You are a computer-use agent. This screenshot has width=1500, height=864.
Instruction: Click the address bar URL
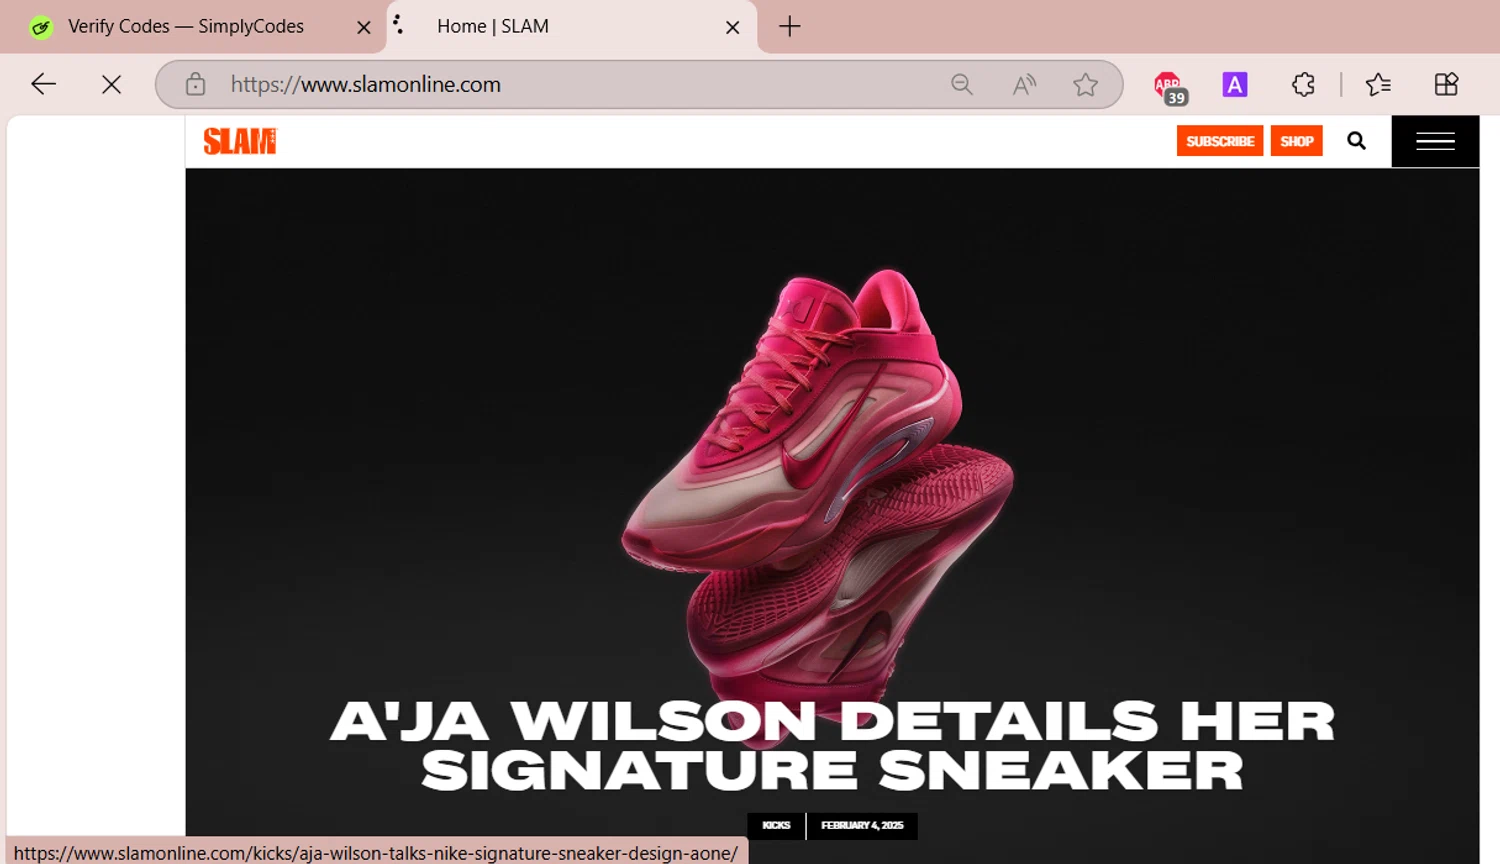pos(366,84)
